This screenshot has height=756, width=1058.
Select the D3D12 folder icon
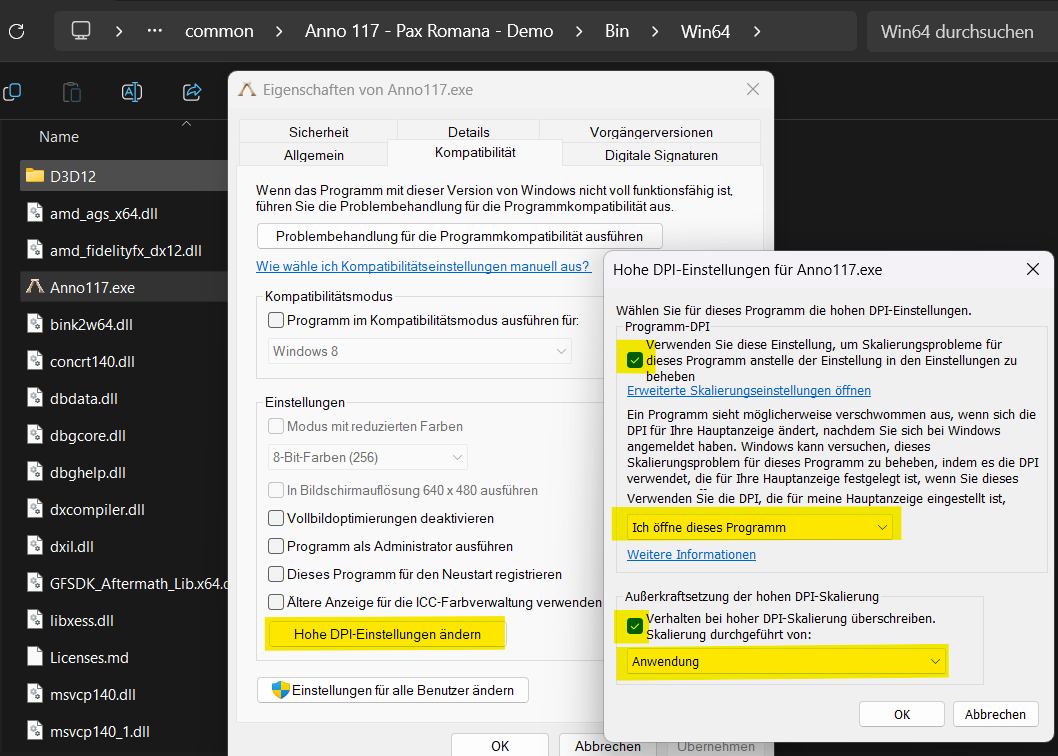tap(34, 176)
